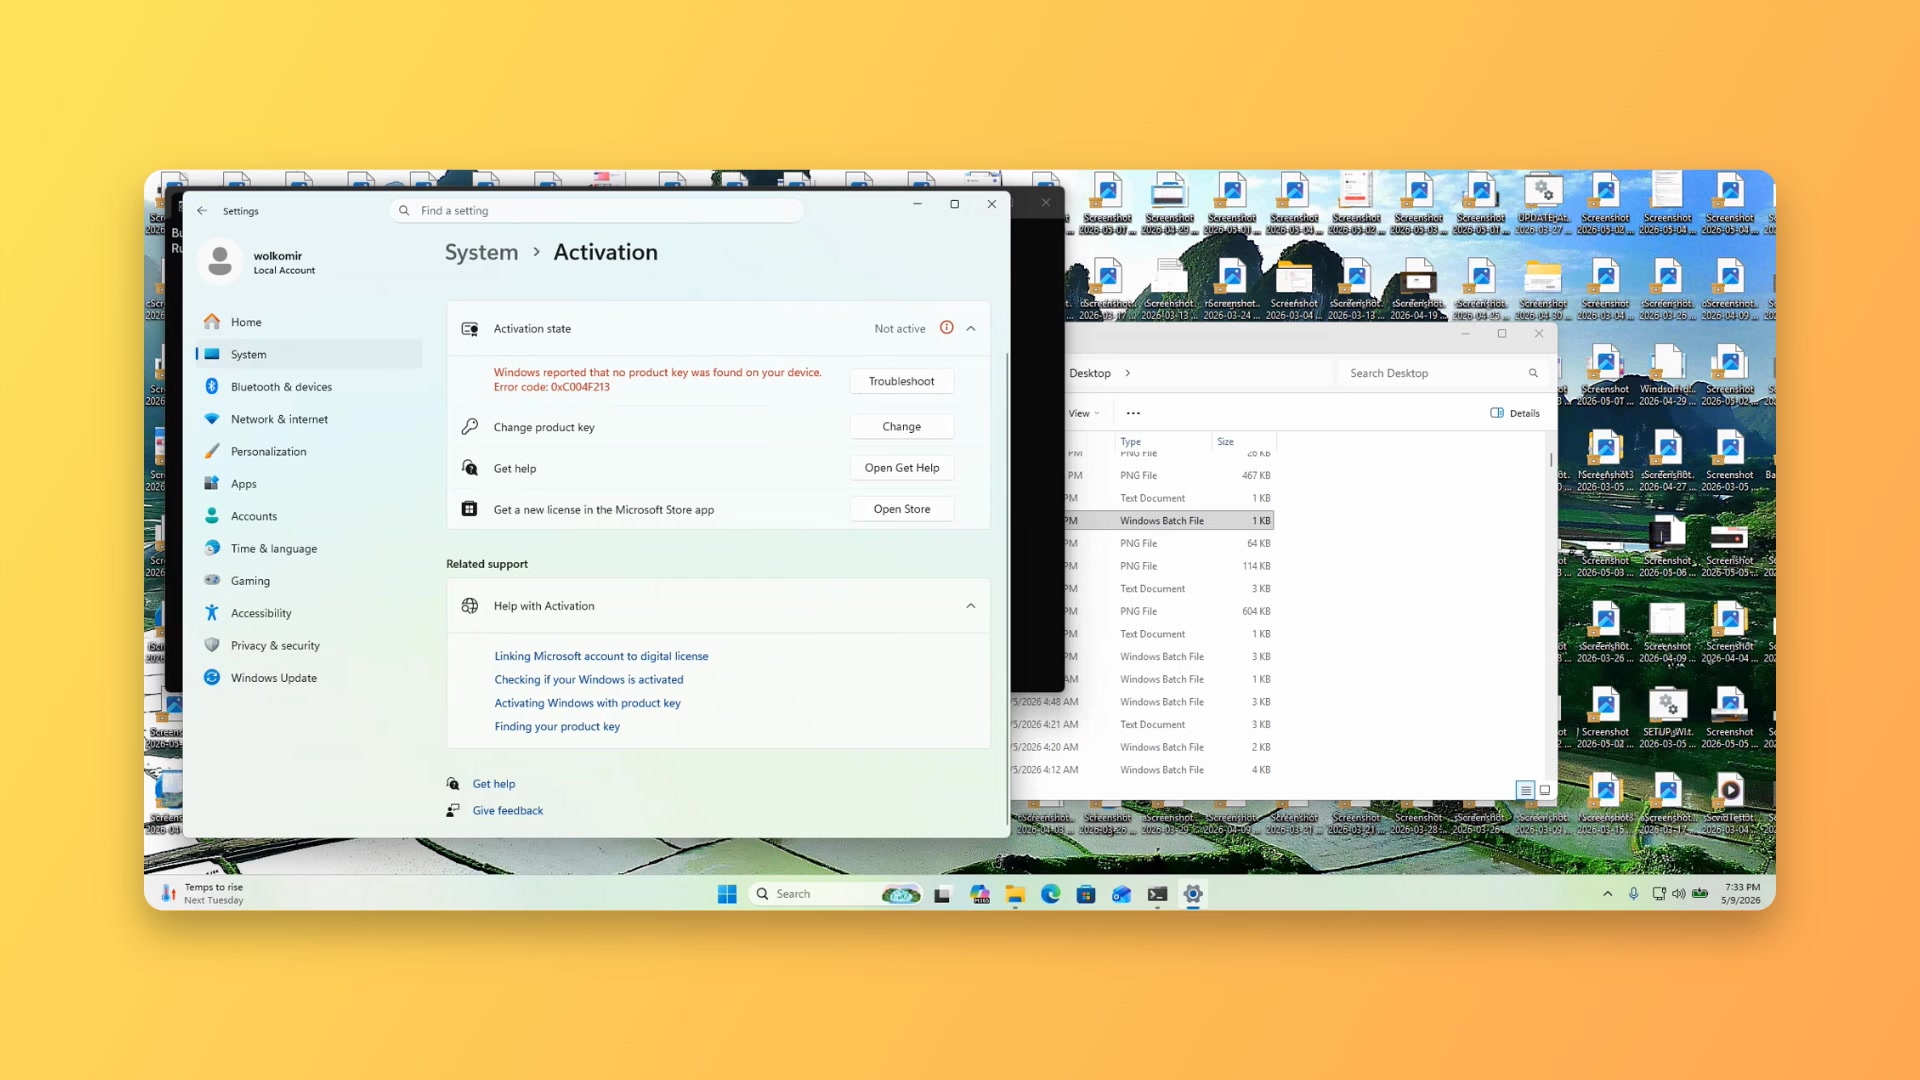Open Outlook from the taskbar
This screenshot has height=1080, width=1920.
point(1122,894)
